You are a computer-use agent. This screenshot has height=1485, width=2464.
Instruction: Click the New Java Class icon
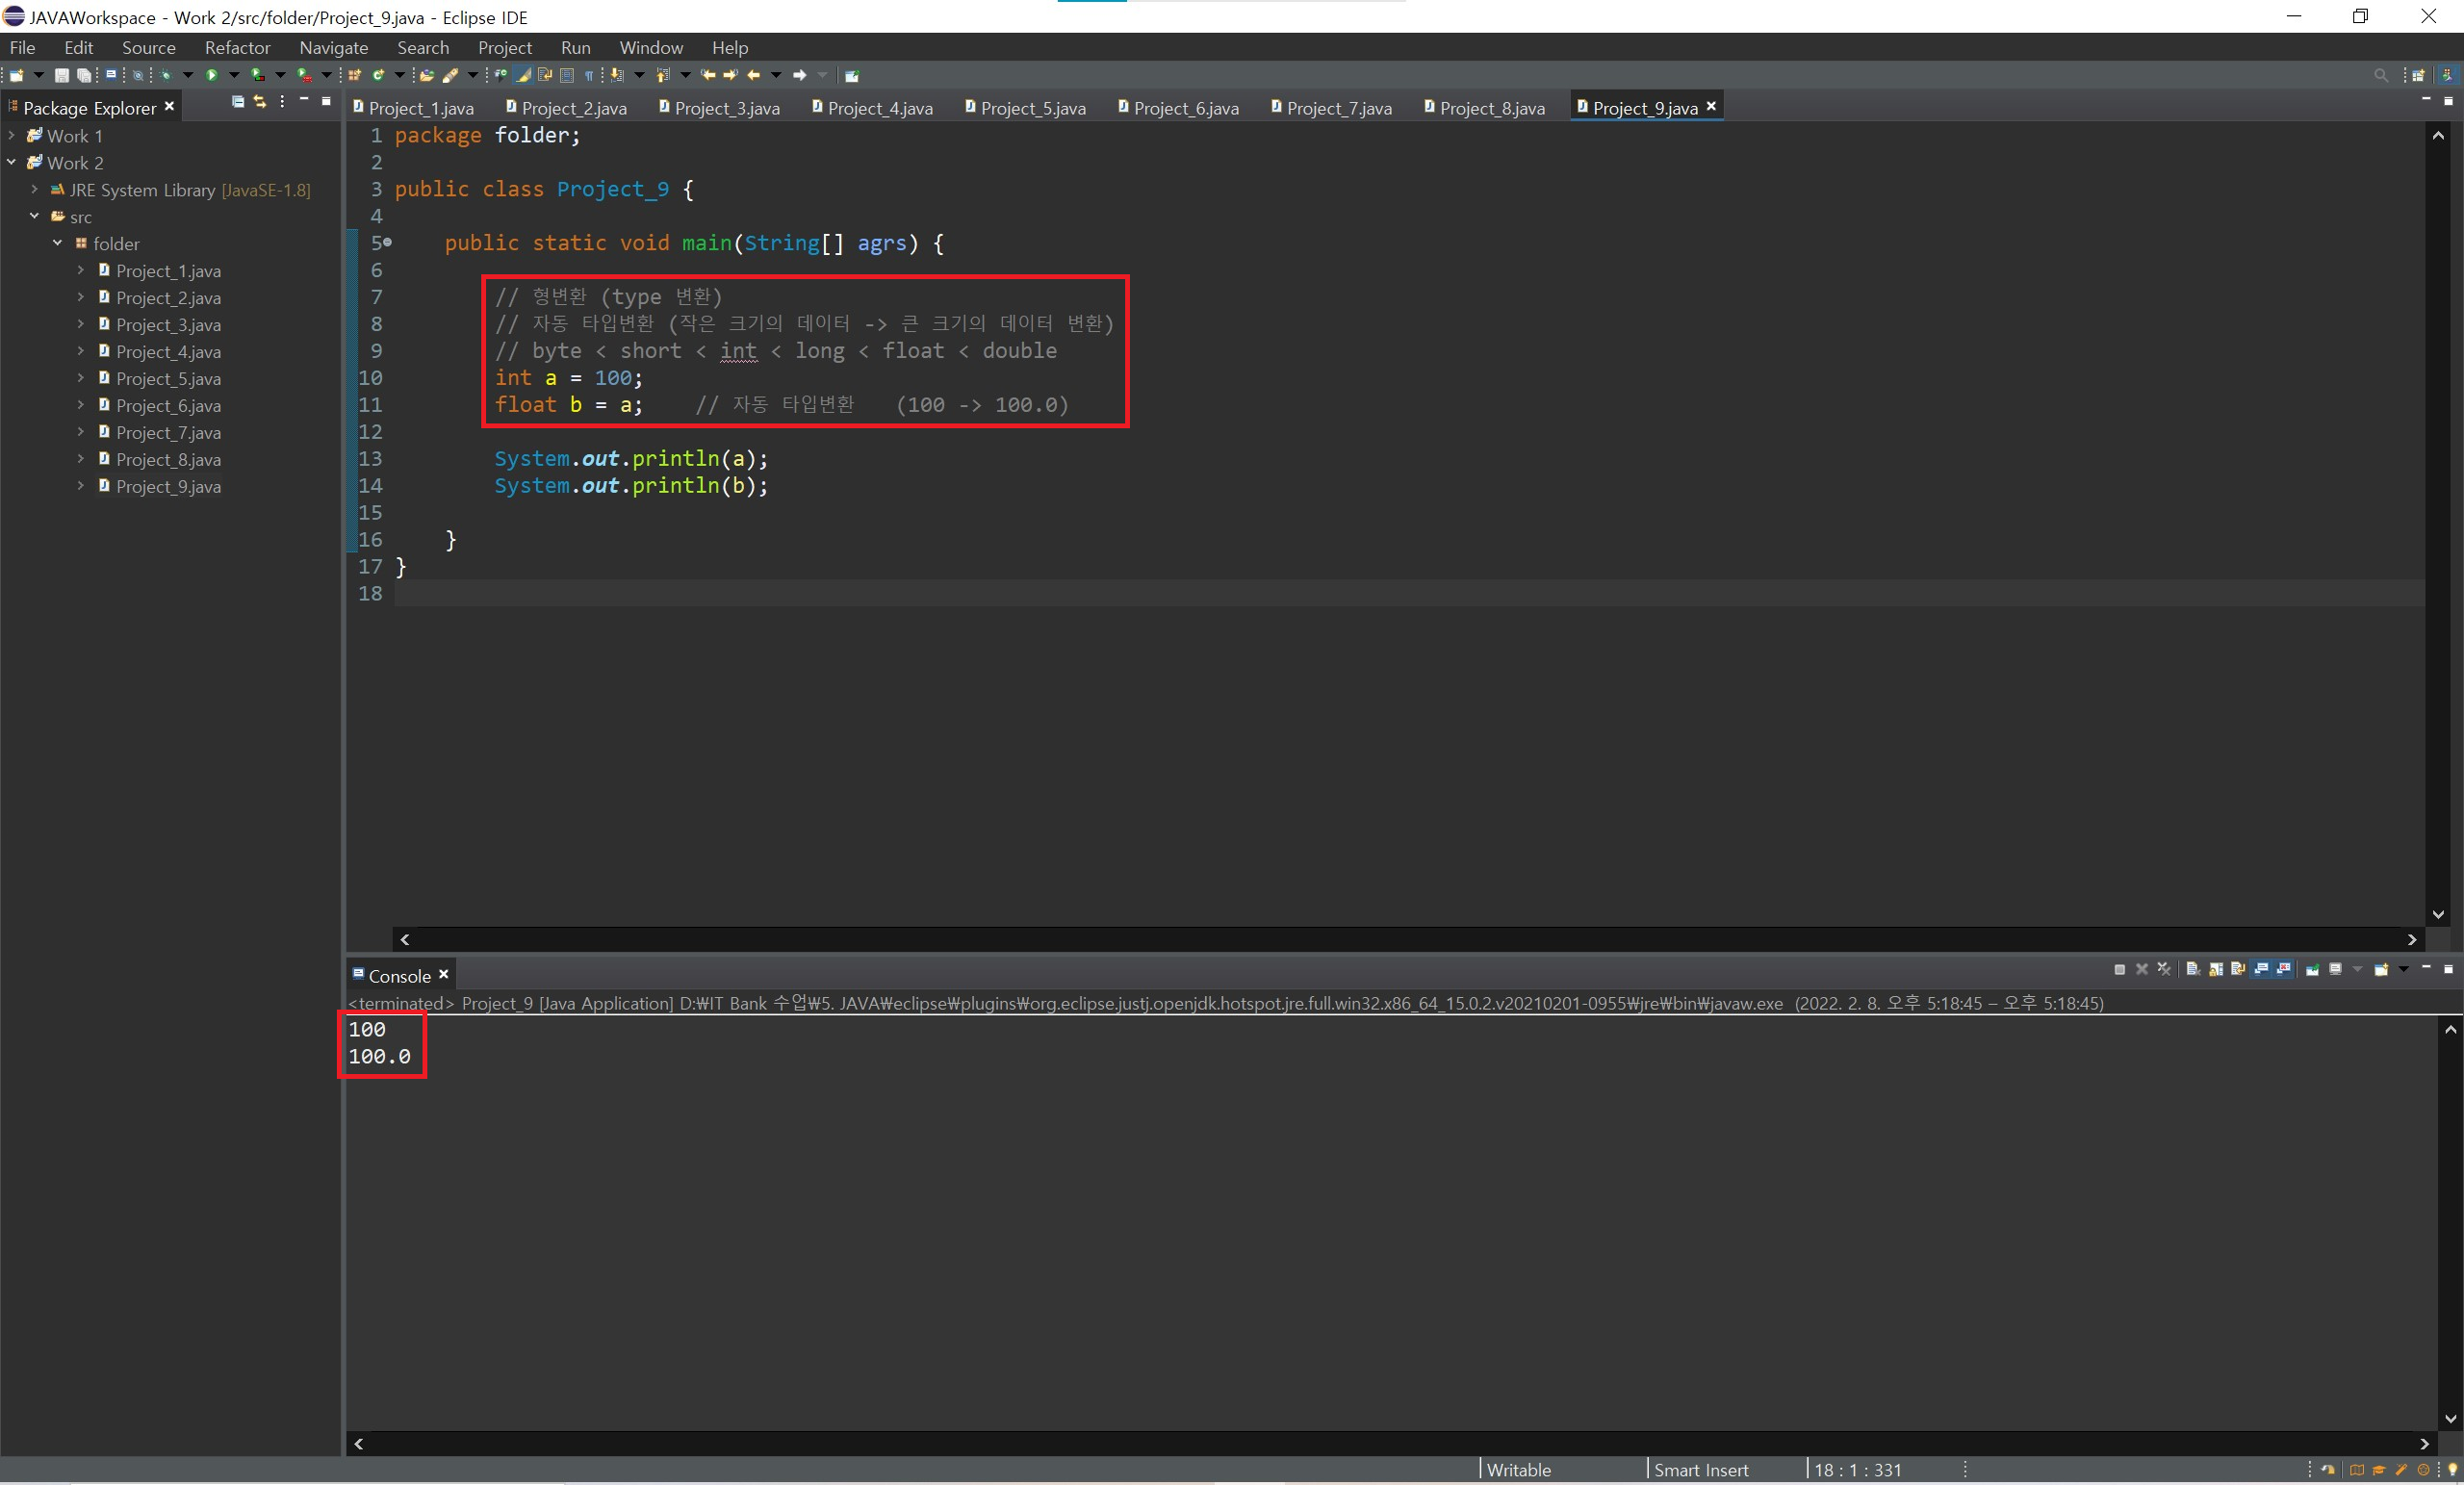378,75
